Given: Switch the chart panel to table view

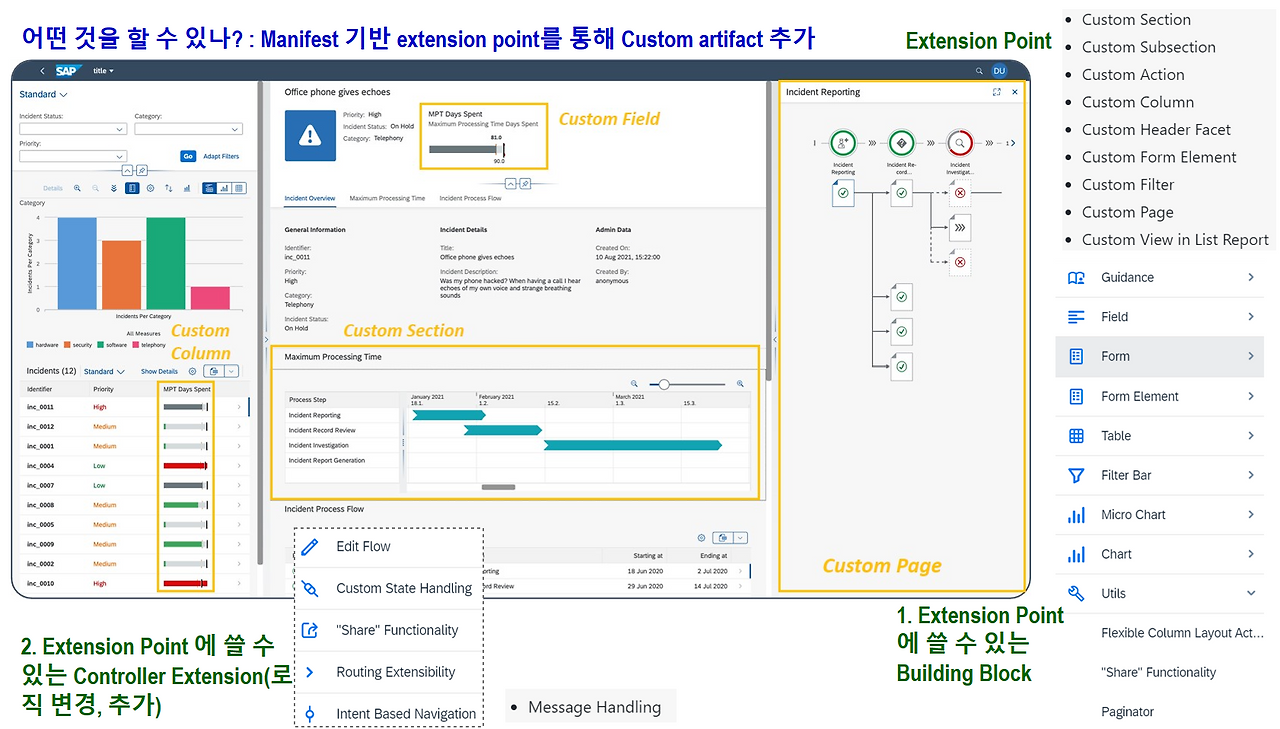Looking at the screenshot, I should click(x=239, y=188).
